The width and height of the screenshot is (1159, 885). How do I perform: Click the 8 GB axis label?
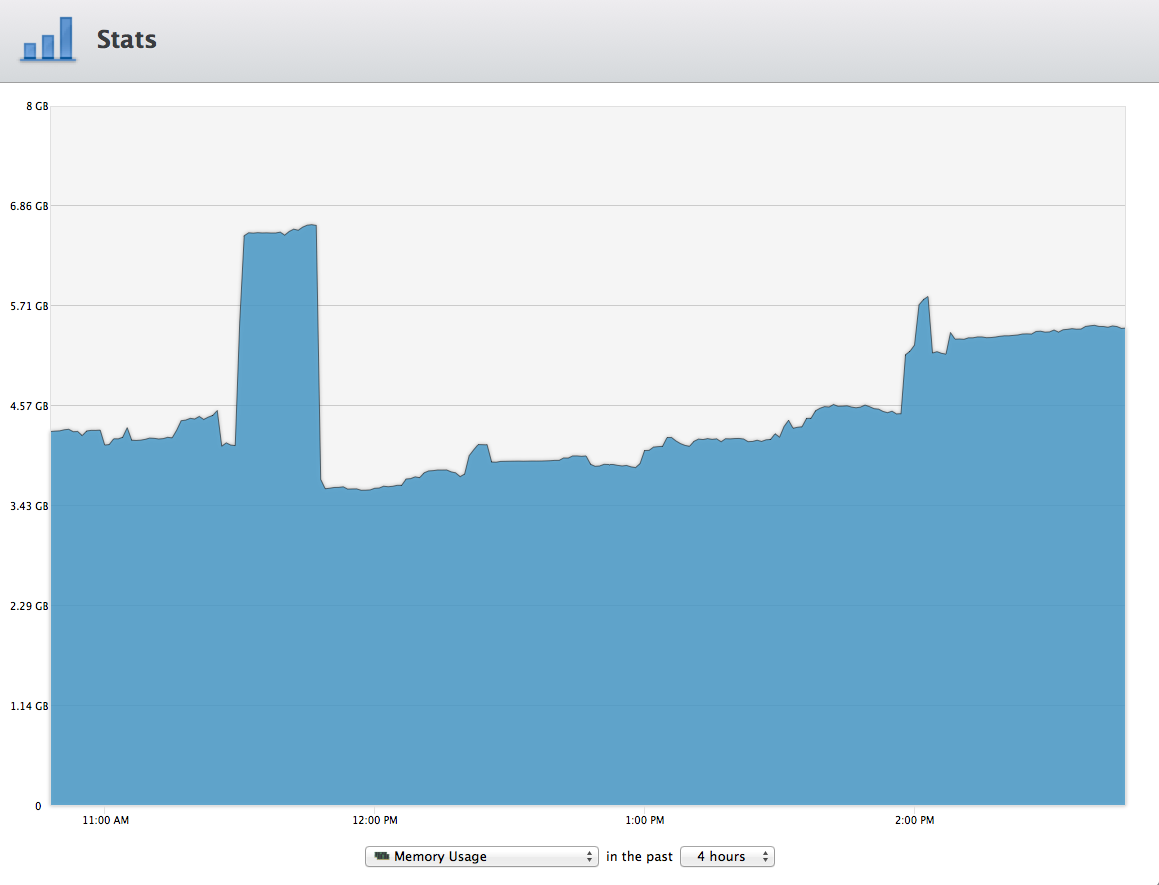tap(37, 106)
